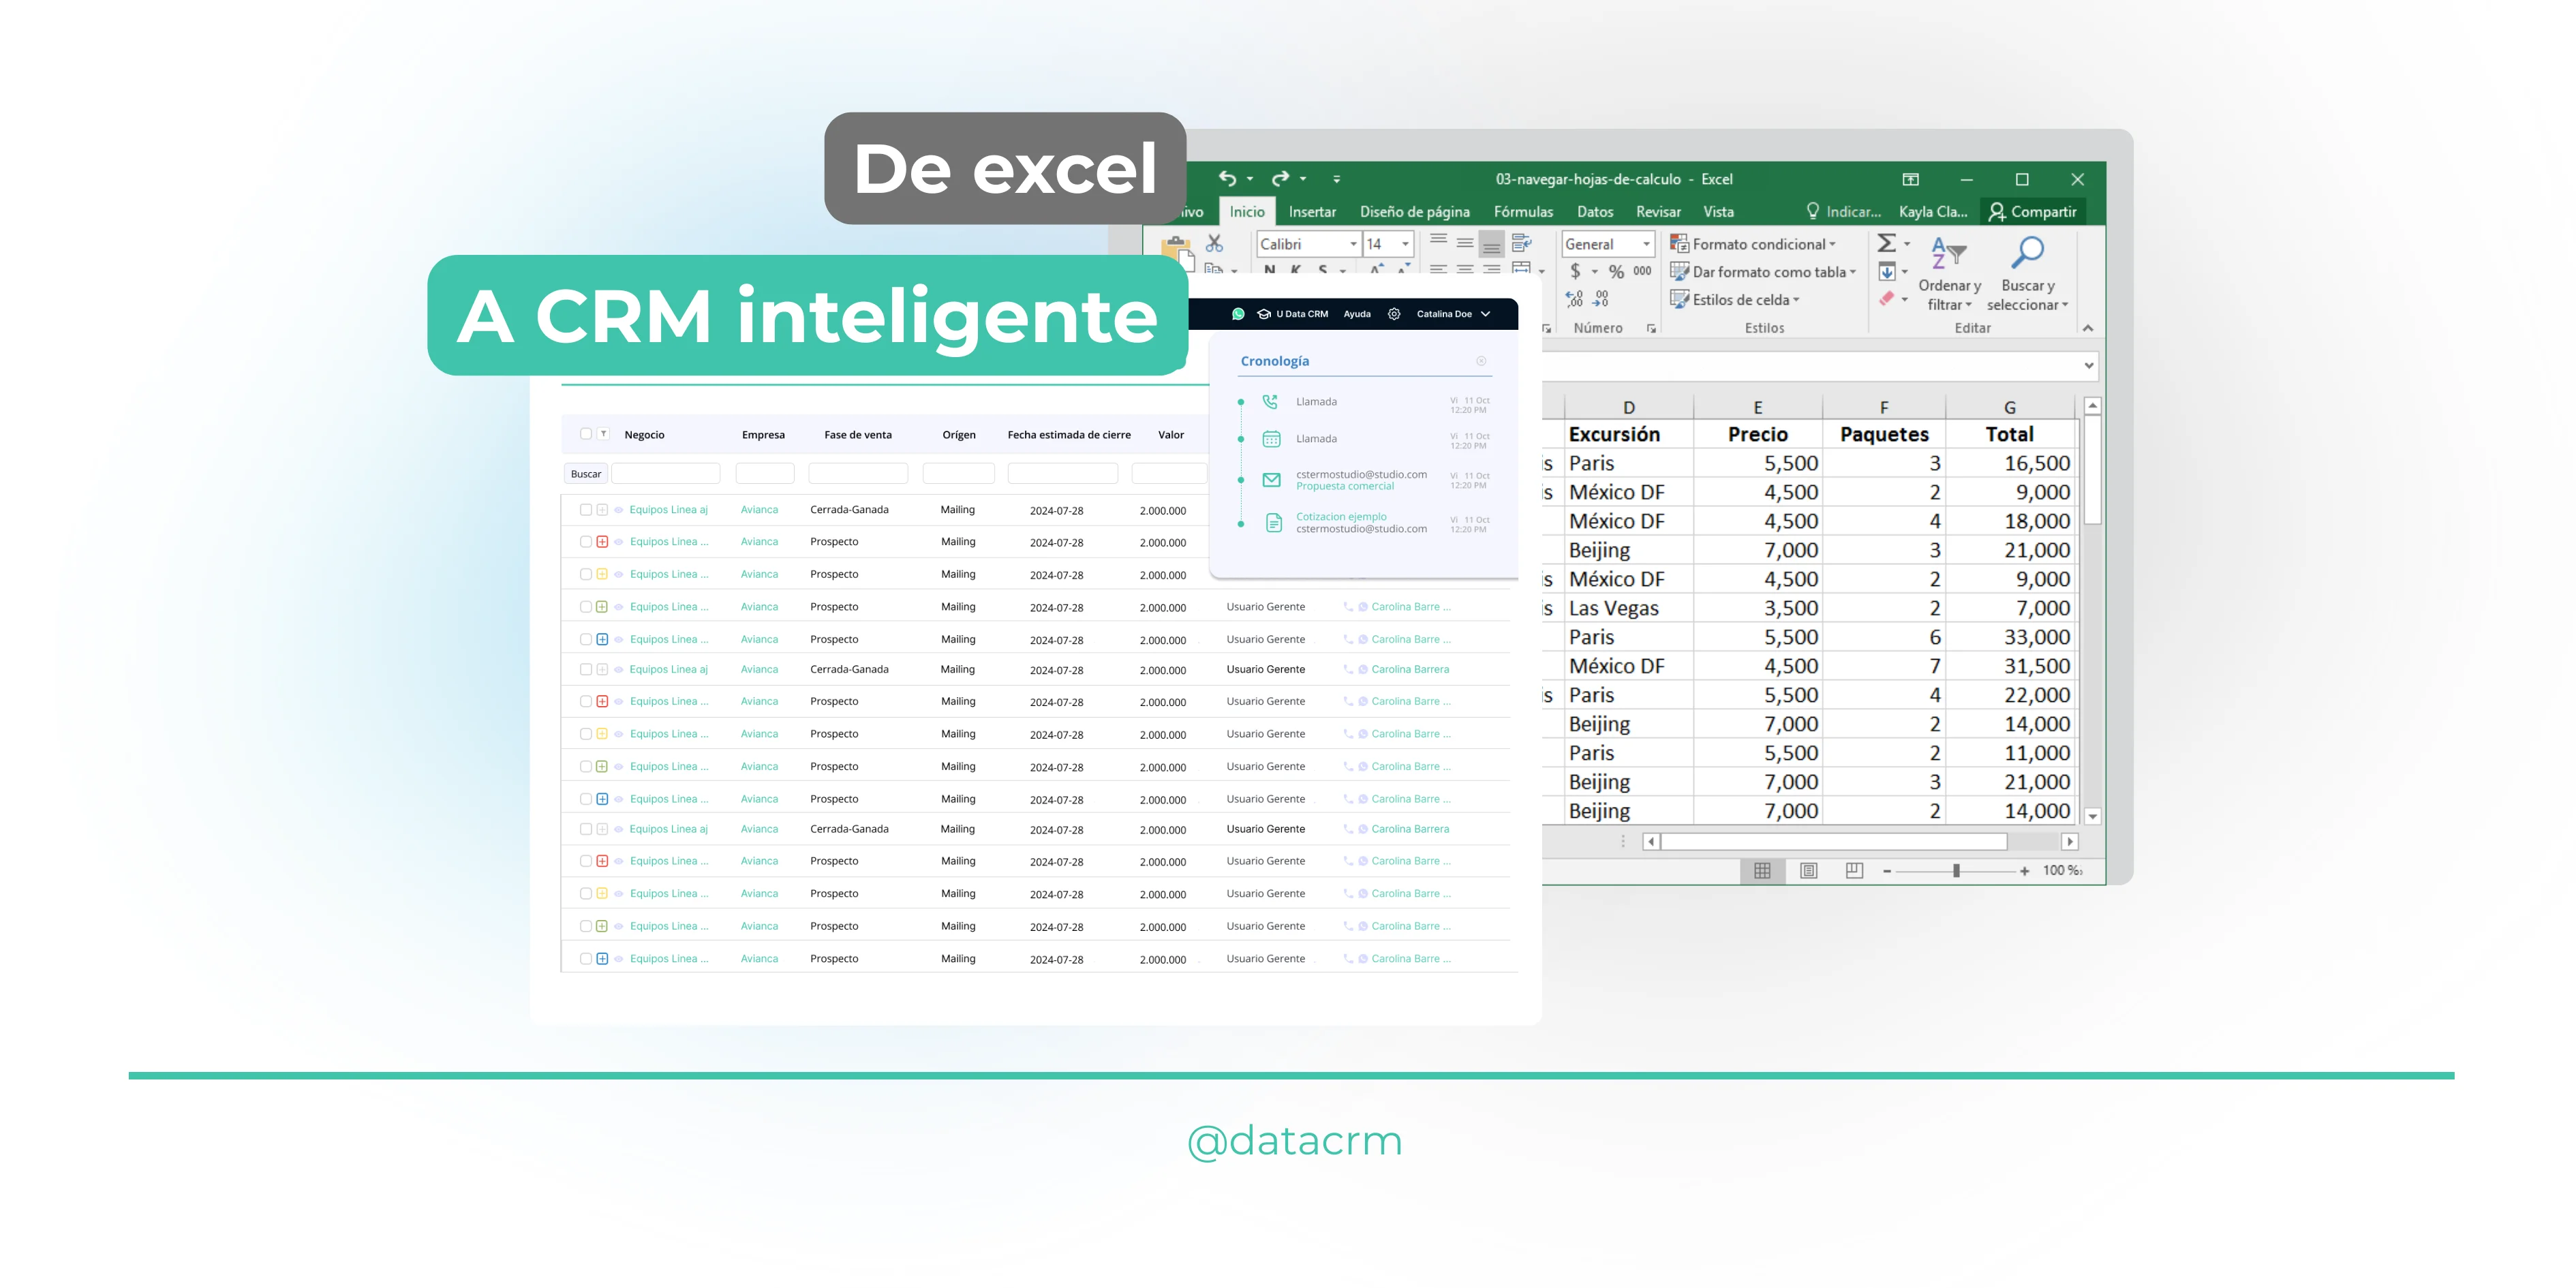Screen dimensions: 2576x1288
Task: Click the Cut scissors icon
Action: click(1214, 243)
